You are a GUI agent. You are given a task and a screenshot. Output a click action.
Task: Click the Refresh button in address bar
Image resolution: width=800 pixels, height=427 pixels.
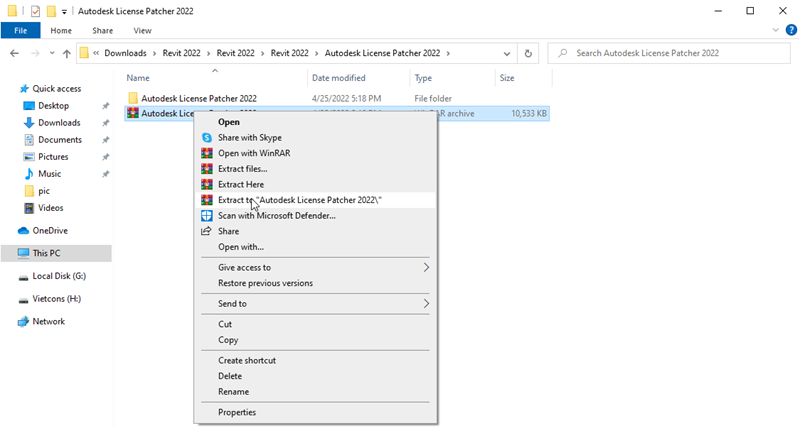click(x=527, y=53)
